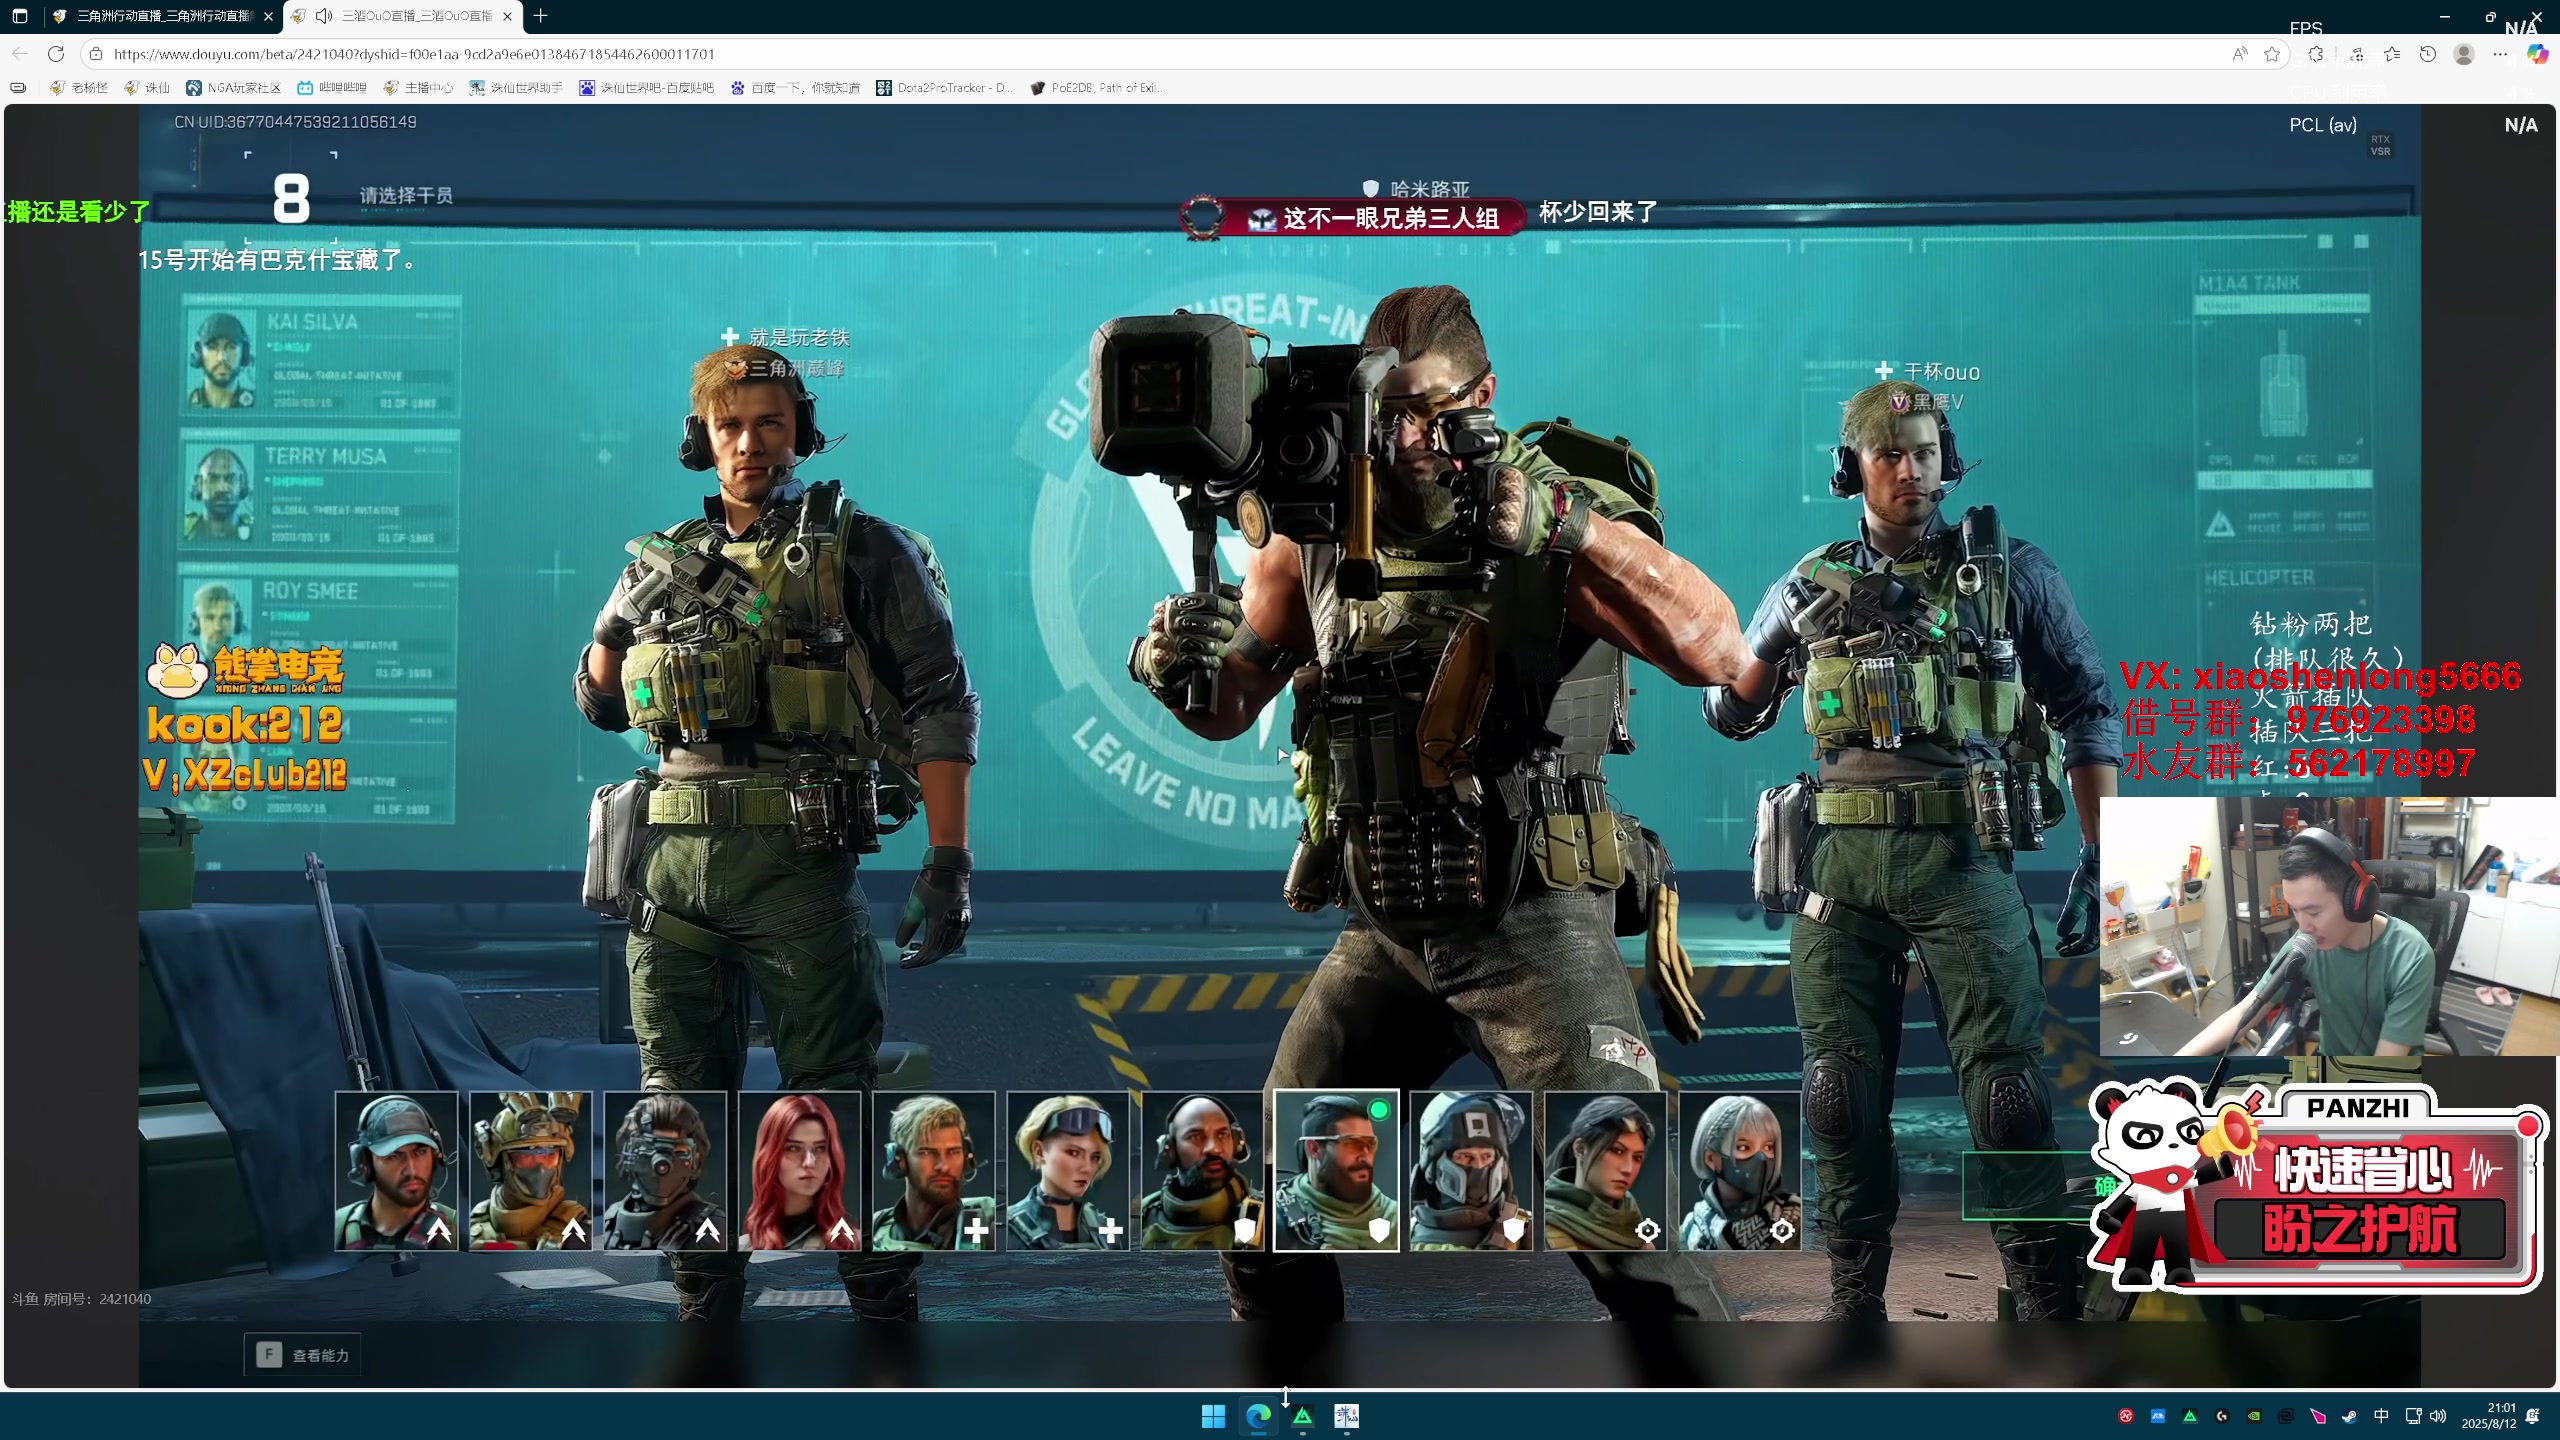Mute audio icon on 三酒OuO tab
Screen dimensions: 2560x1440
coord(324,16)
